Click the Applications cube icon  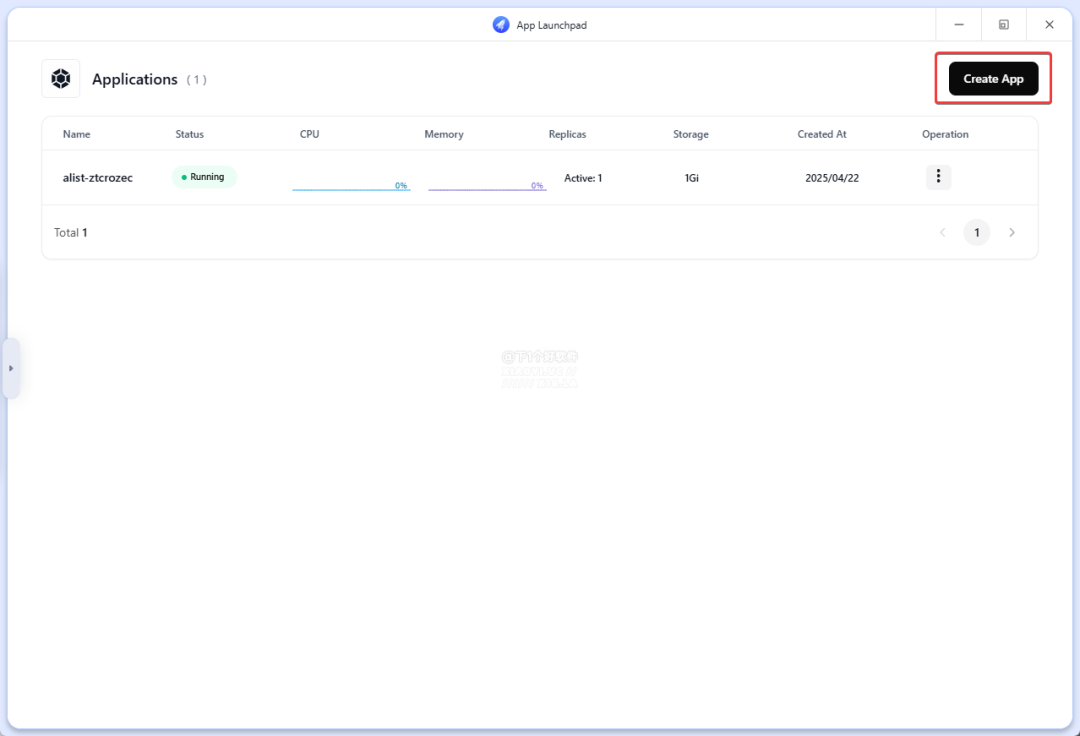(61, 79)
